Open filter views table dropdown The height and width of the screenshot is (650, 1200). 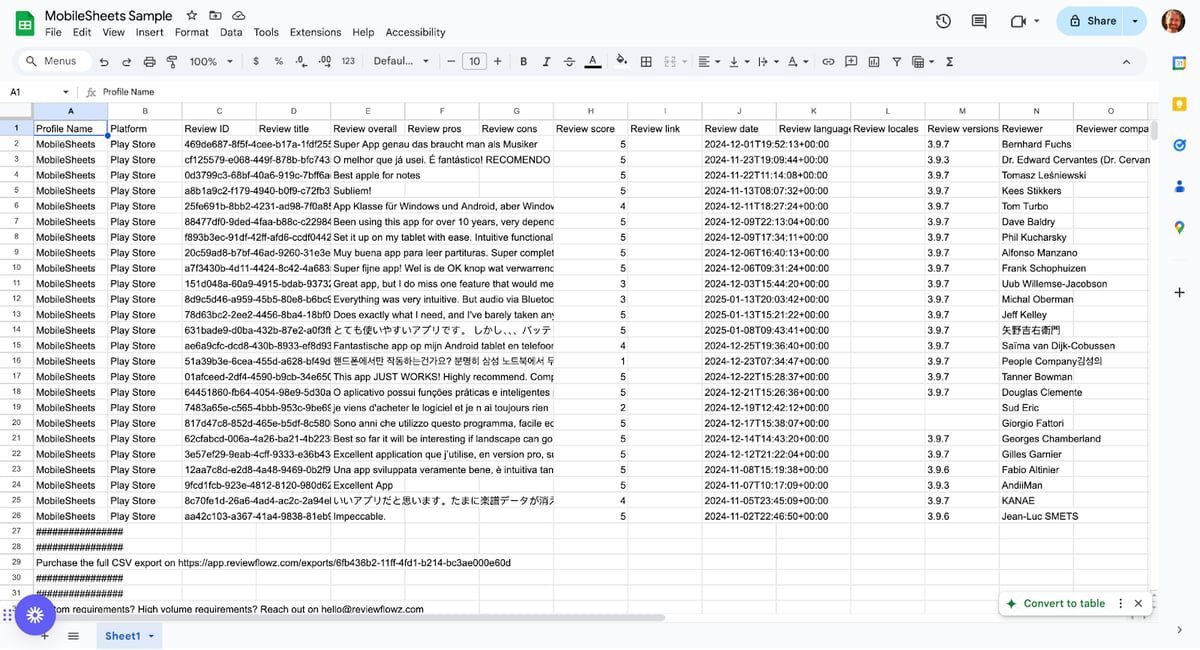coord(923,61)
